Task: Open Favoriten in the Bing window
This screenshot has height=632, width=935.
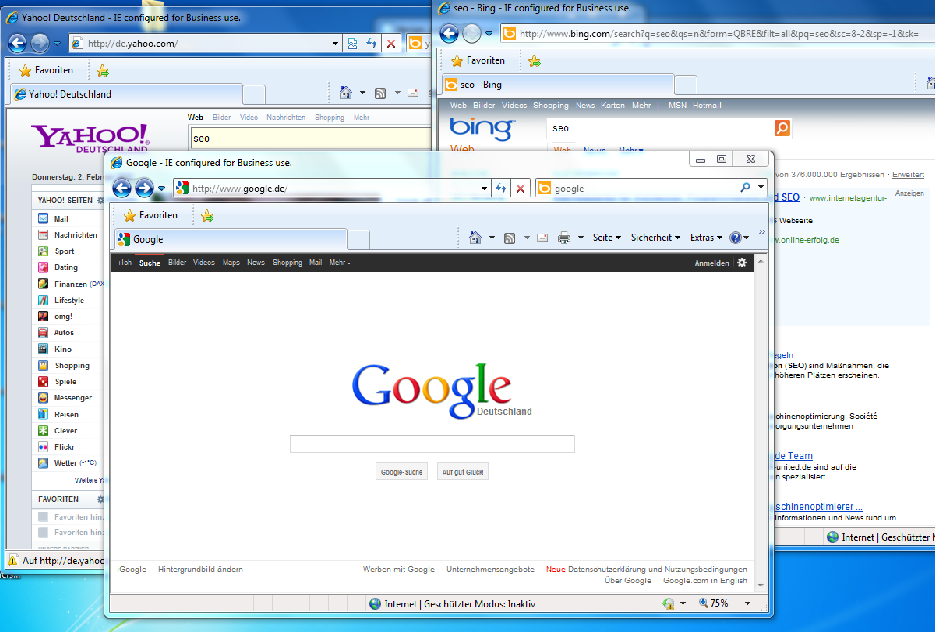Action: [x=478, y=61]
